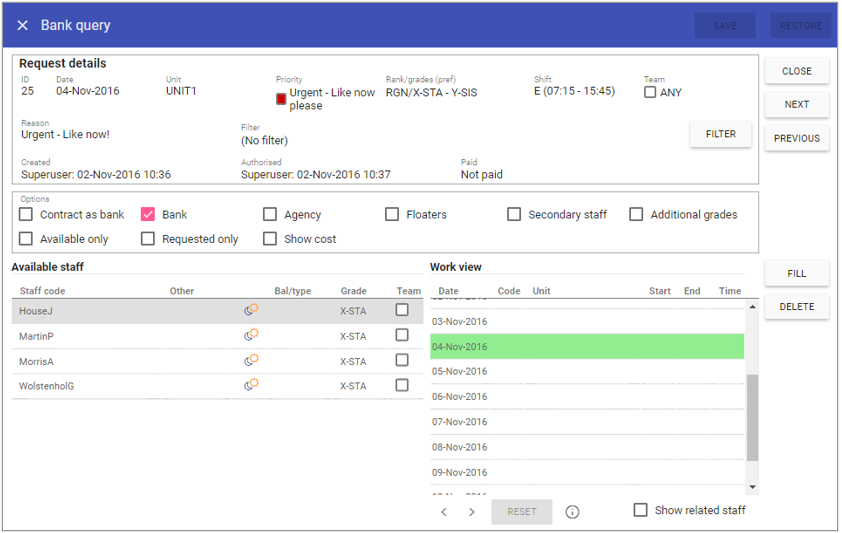Screen dimensions: 842x533
Task: Click the day/night icon in the WolstenholG row
Action: click(x=251, y=385)
